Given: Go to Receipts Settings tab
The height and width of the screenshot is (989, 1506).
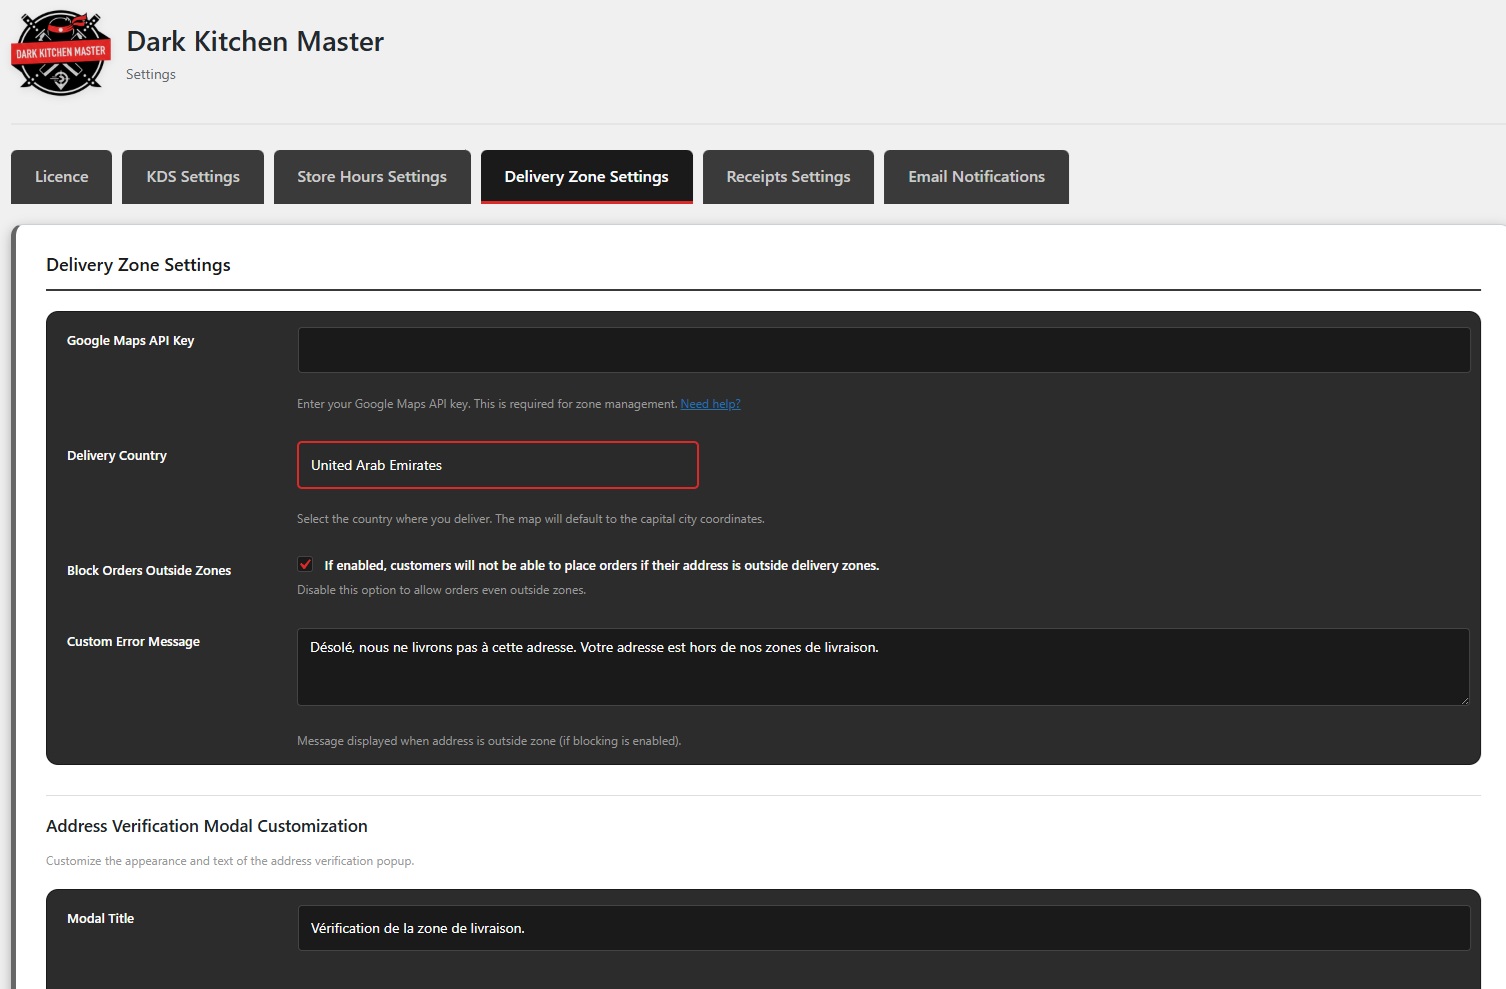Looking at the screenshot, I should point(788,177).
